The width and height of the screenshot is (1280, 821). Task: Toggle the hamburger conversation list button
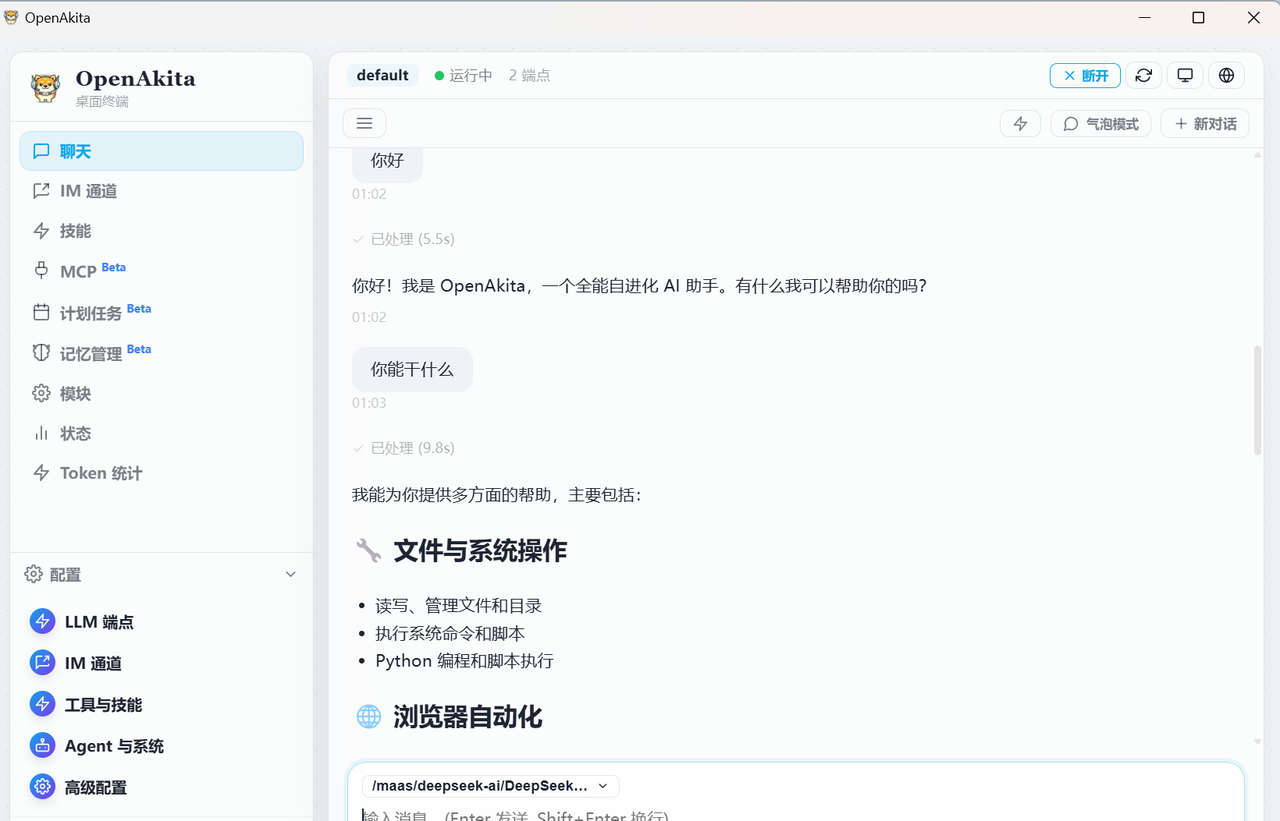pos(364,123)
